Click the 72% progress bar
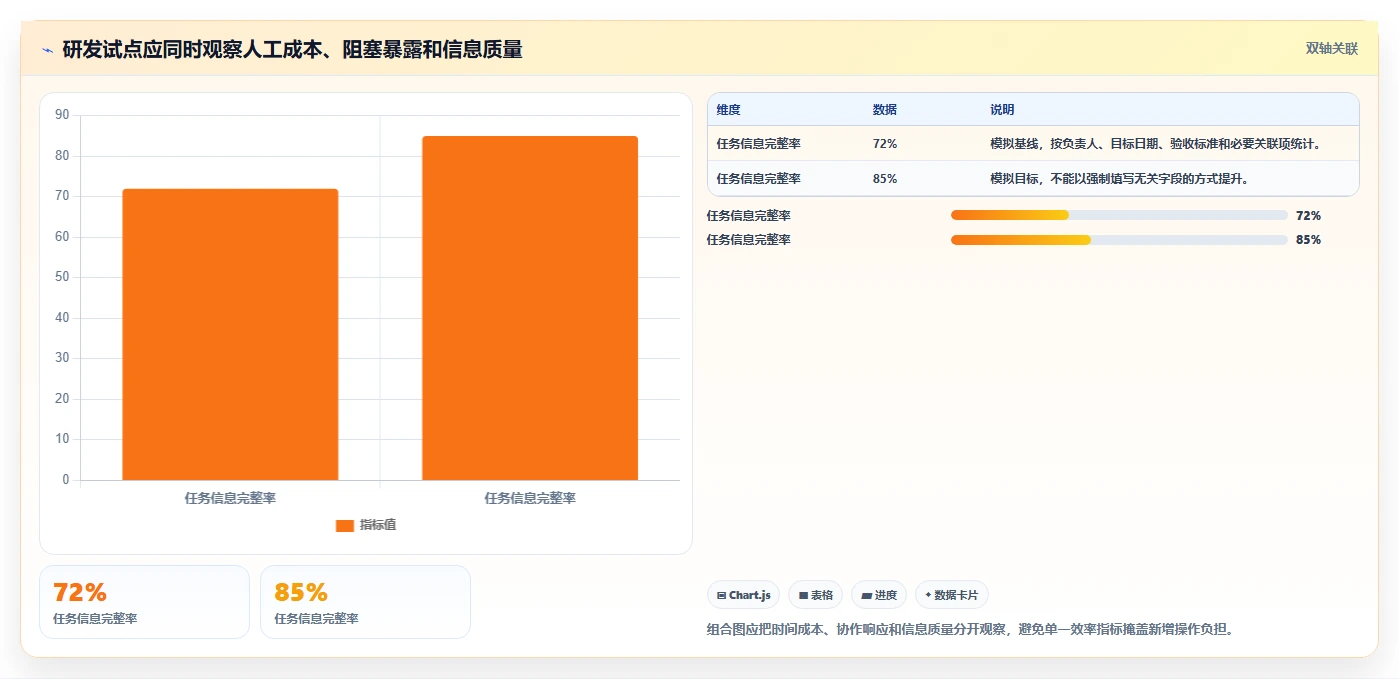 [1119, 215]
